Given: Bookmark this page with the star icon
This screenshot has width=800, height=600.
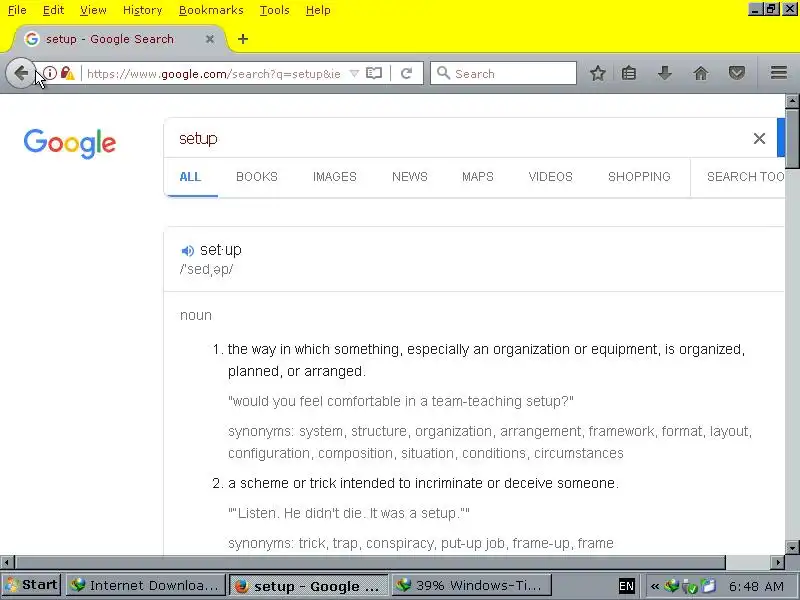Looking at the screenshot, I should pyautogui.click(x=597, y=73).
